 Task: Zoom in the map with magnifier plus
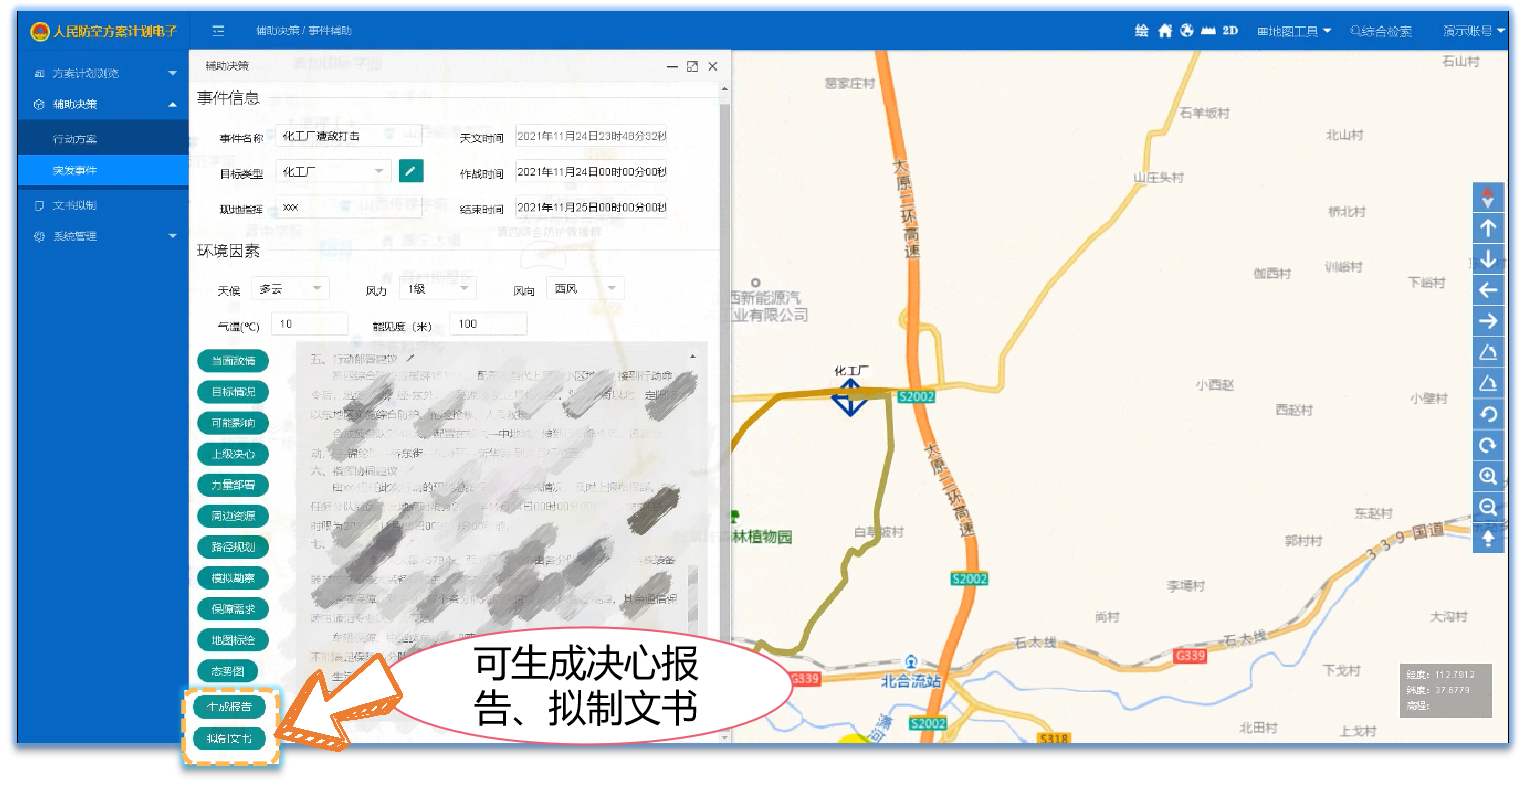[x=1488, y=476]
